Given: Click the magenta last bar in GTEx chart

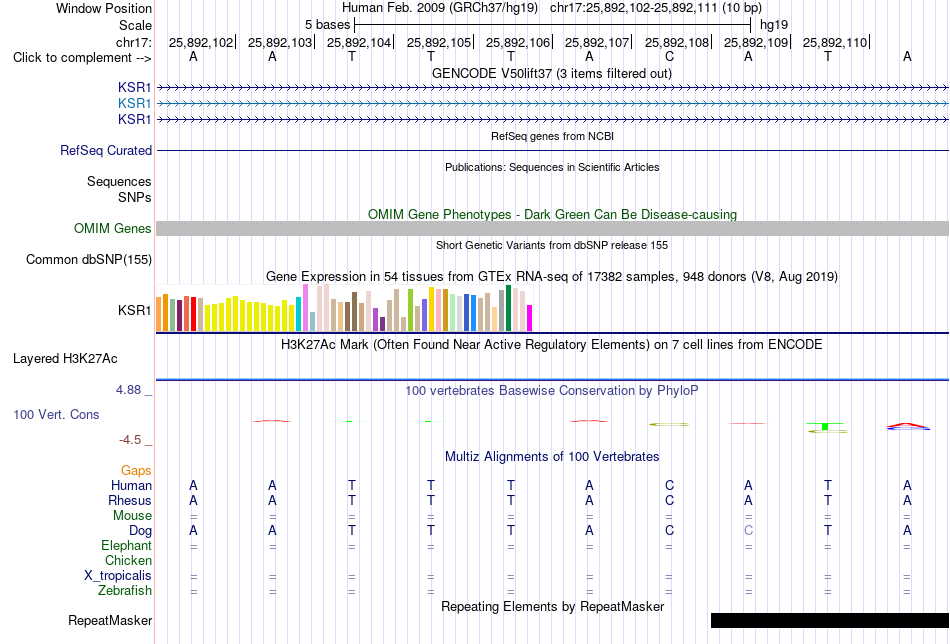Looking at the screenshot, I should (530, 318).
